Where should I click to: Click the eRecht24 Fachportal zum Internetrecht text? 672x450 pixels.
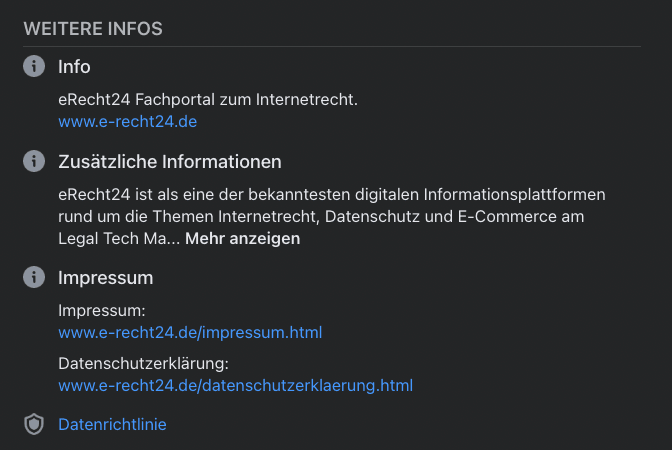[208, 100]
